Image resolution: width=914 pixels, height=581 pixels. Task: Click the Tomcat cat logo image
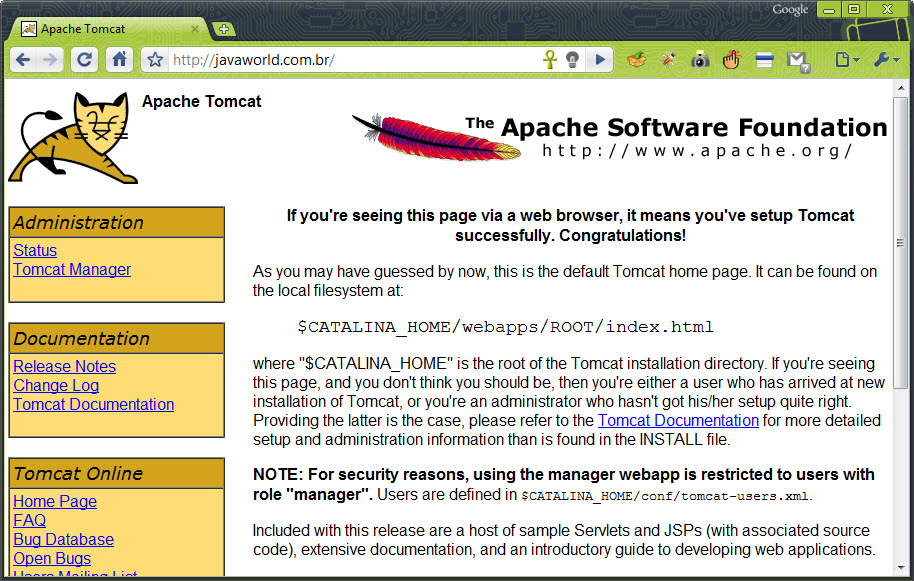(x=73, y=139)
